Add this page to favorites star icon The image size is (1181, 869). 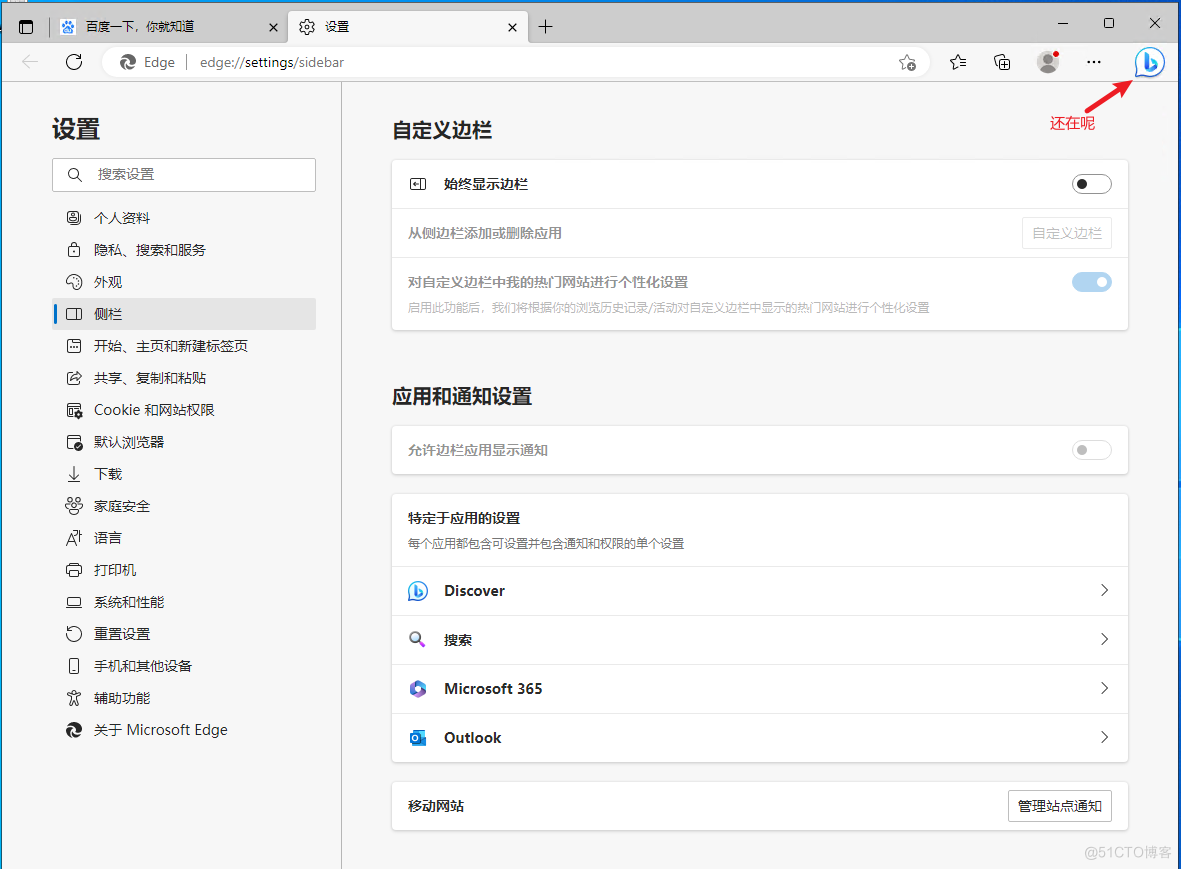tap(907, 62)
